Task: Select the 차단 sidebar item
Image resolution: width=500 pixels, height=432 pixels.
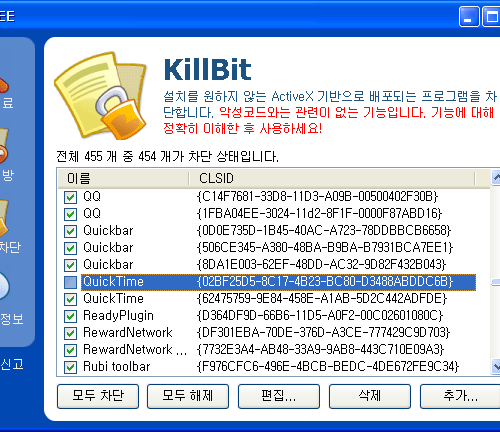Action: click(10, 247)
